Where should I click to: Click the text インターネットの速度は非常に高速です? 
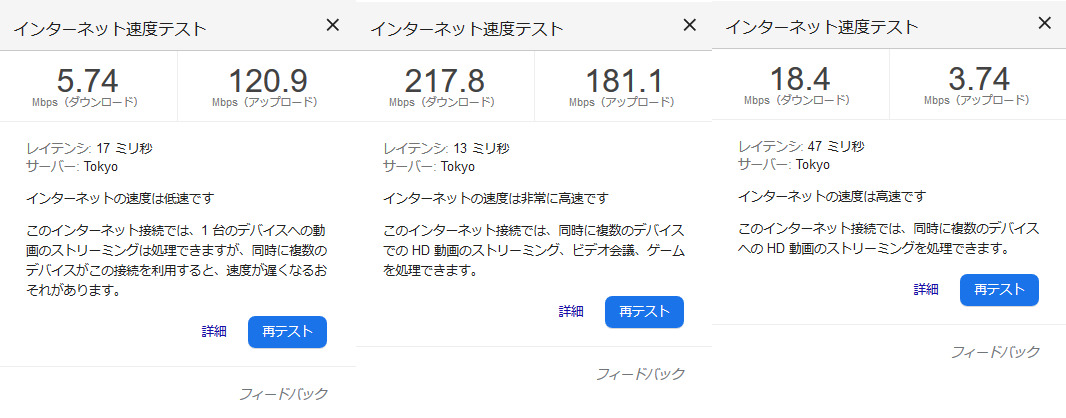[496, 198]
